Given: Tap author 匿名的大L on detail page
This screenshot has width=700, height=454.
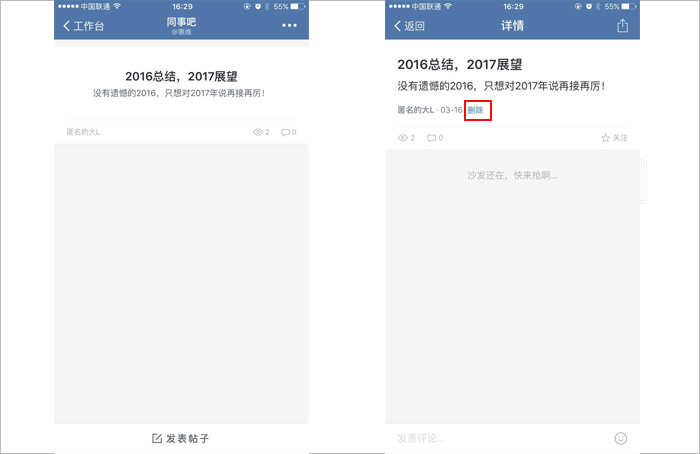Looking at the screenshot, I should (416, 110).
